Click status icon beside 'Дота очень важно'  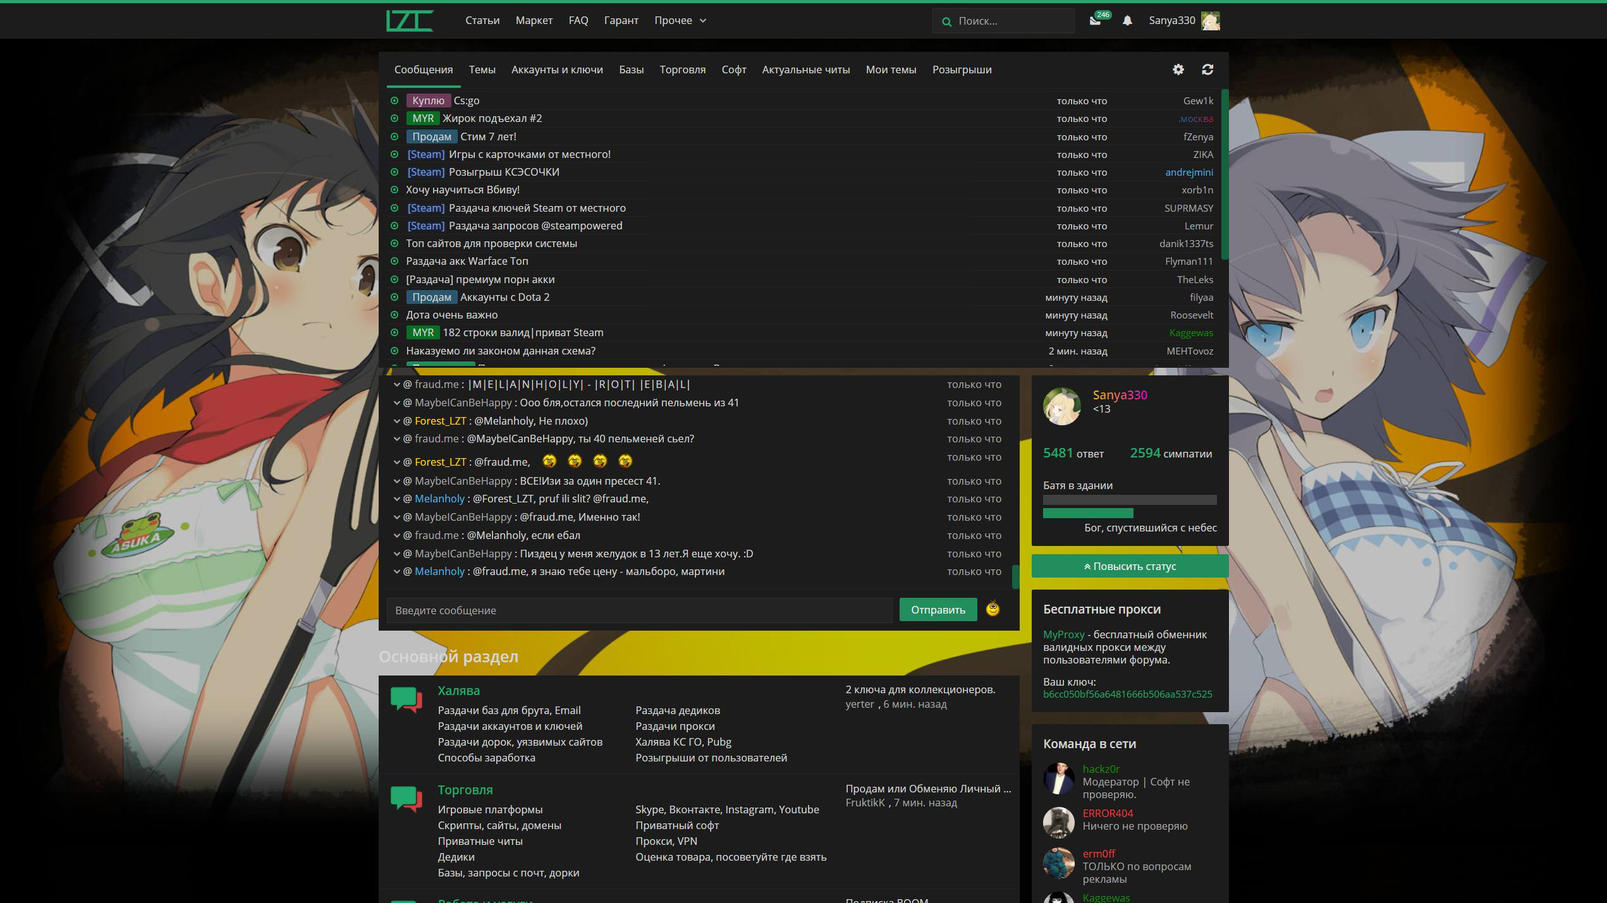point(394,315)
